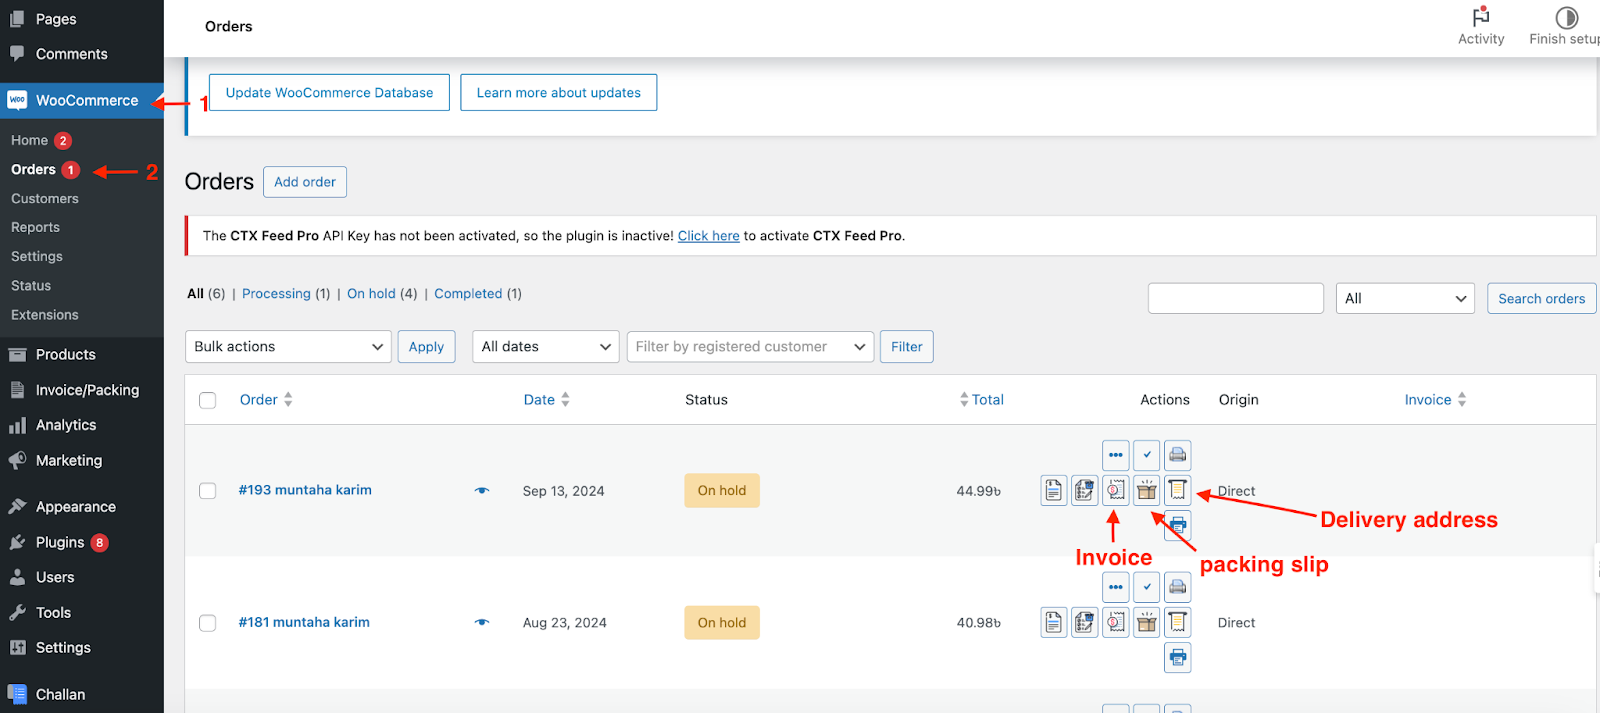Image resolution: width=1600 pixels, height=713 pixels.
Task: Open WooCommerce menu in sidebar
Action: 82,100
